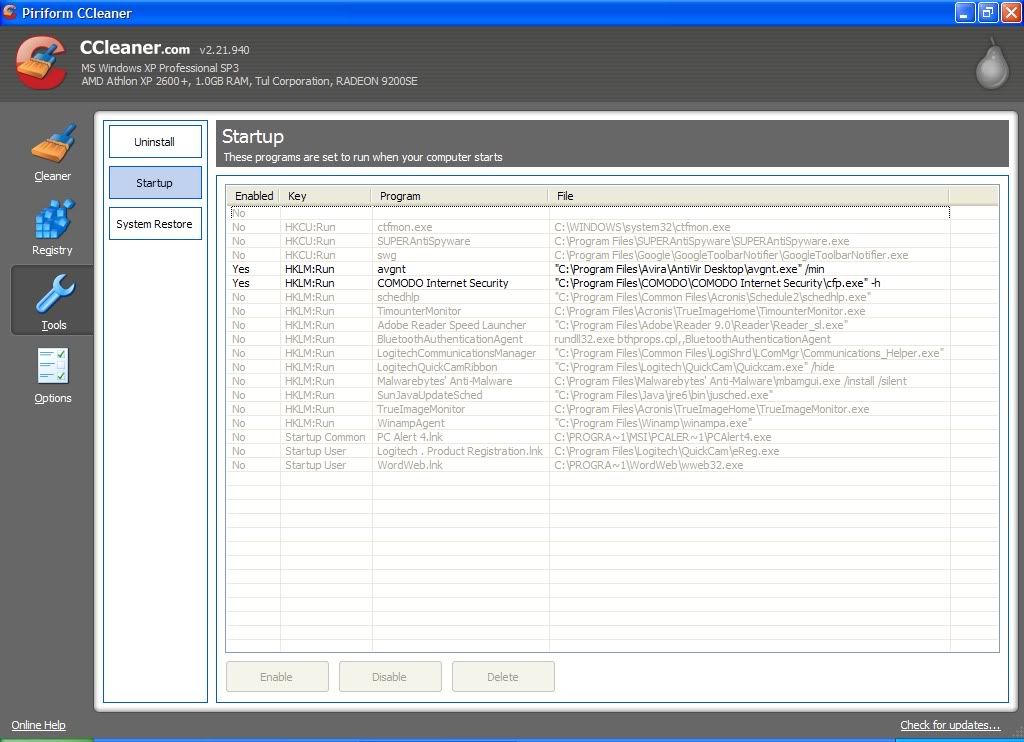Click the Check for updates link
Viewport: 1024px width, 742px height.
tap(949, 725)
